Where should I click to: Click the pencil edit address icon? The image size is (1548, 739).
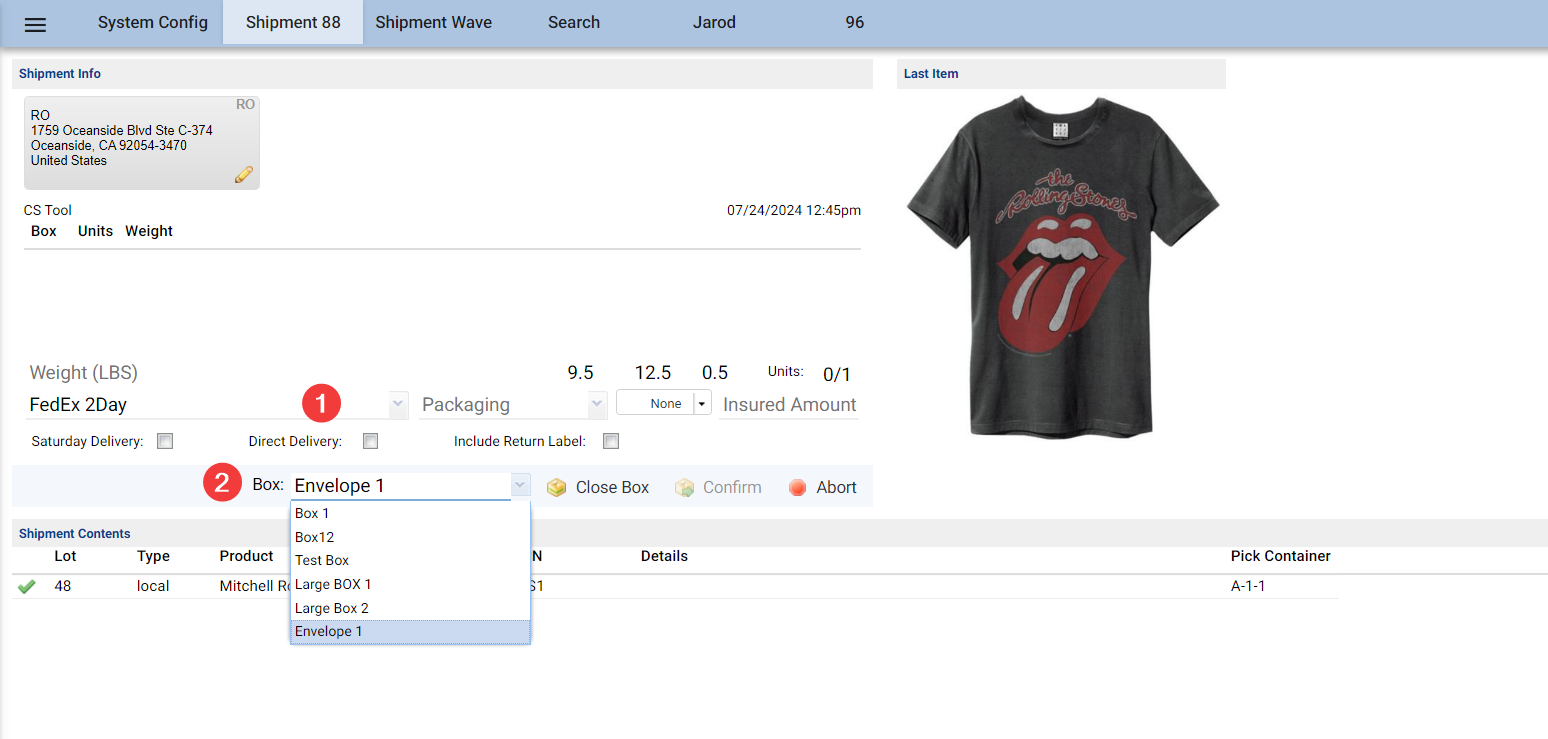[244, 174]
